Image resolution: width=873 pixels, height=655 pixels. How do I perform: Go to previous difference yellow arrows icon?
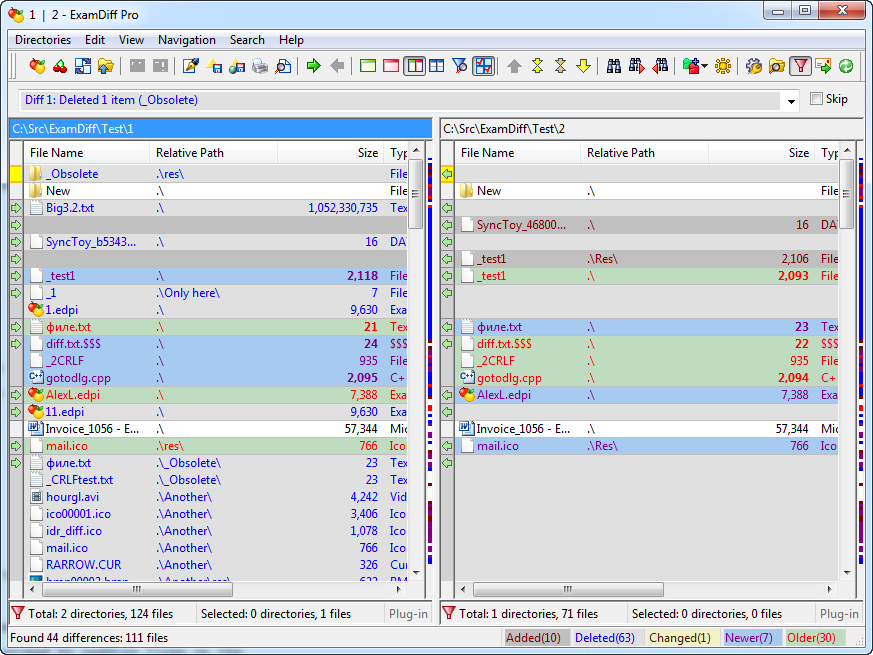pos(537,66)
